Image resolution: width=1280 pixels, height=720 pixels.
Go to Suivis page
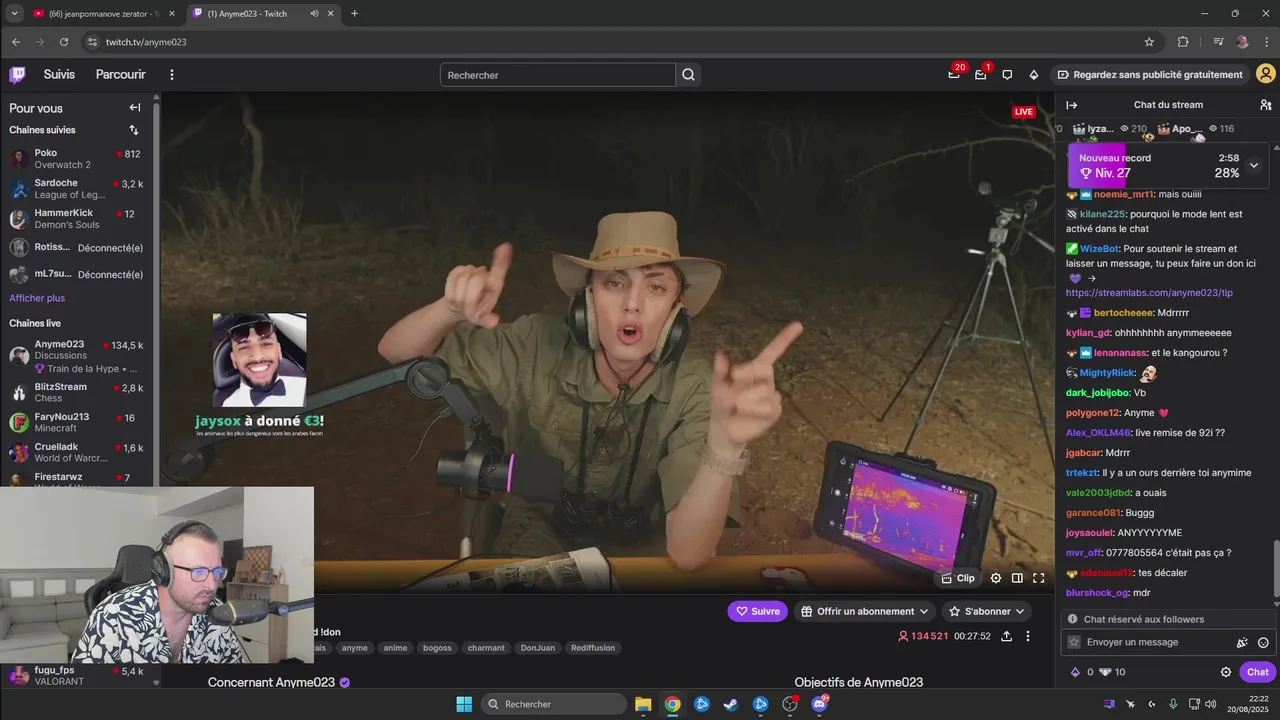tap(59, 75)
